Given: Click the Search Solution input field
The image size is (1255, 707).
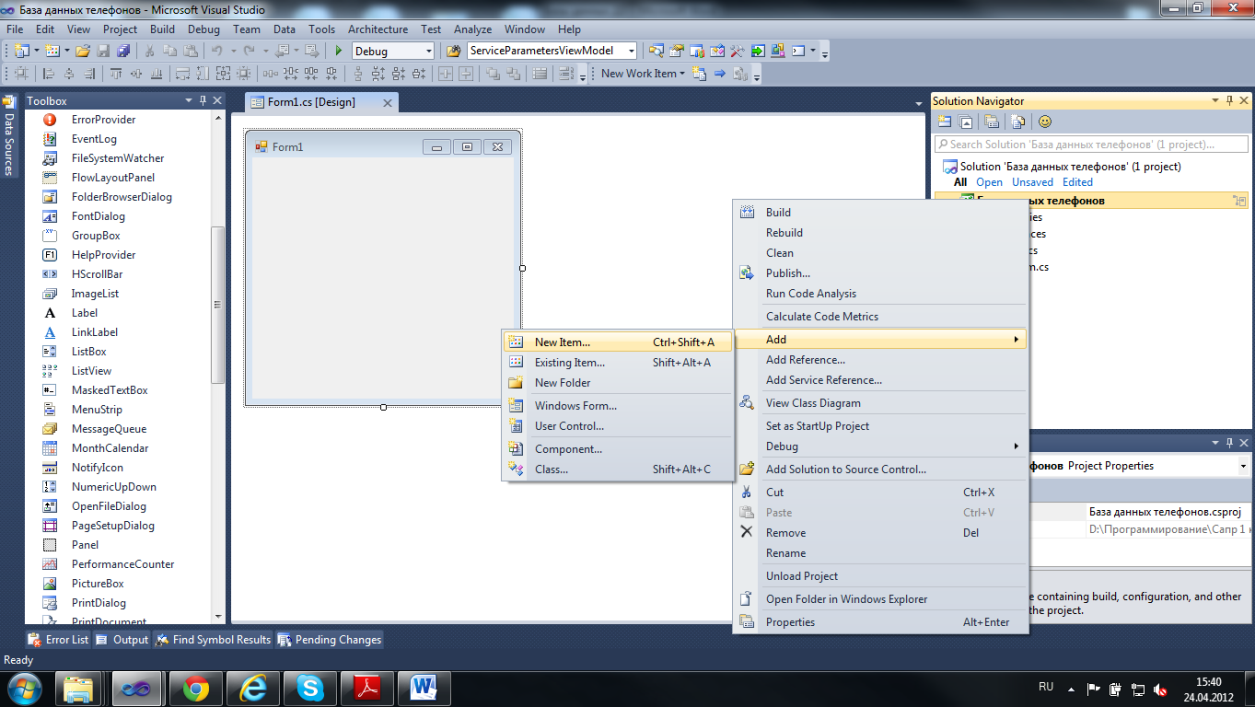Looking at the screenshot, I should tap(1091, 144).
